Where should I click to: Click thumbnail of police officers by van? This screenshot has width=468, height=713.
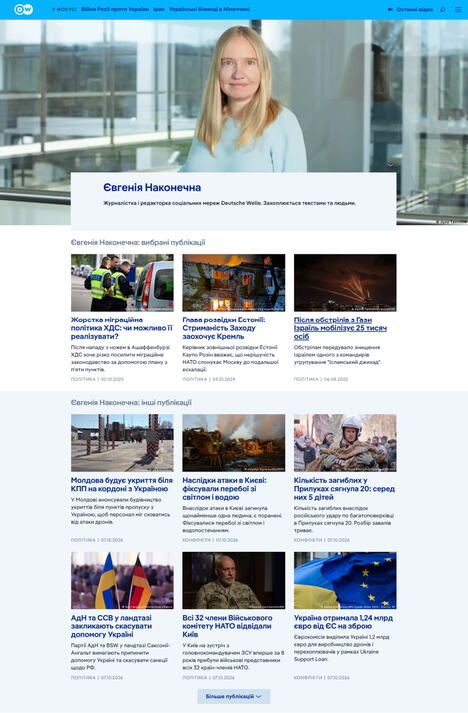coord(122,283)
